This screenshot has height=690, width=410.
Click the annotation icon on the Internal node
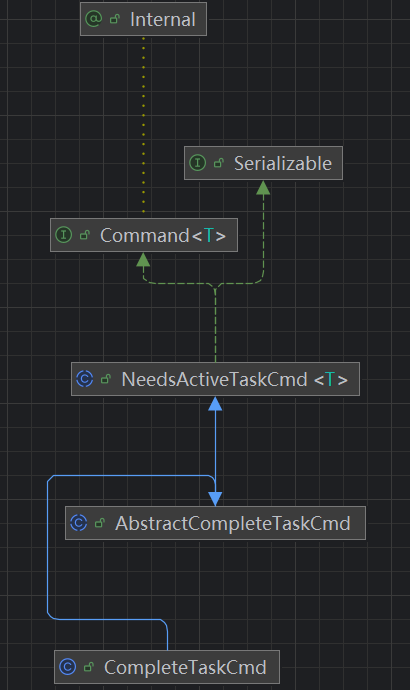(x=93, y=19)
